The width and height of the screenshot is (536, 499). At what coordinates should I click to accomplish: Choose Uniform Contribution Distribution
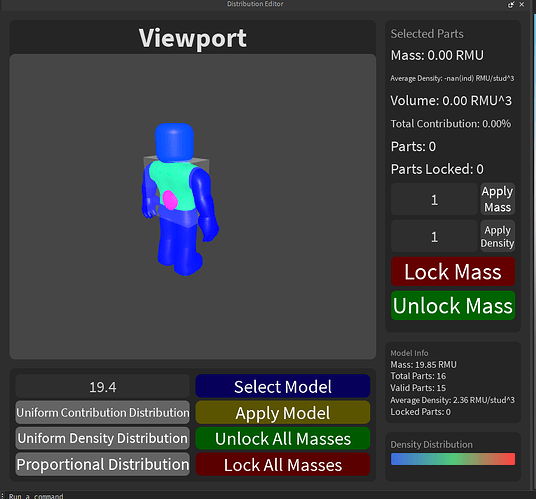tap(103, 413)
